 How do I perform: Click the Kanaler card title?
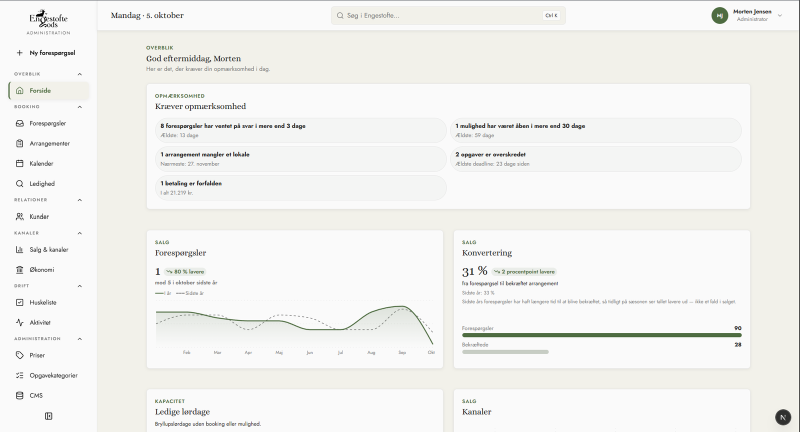point(477,412)
